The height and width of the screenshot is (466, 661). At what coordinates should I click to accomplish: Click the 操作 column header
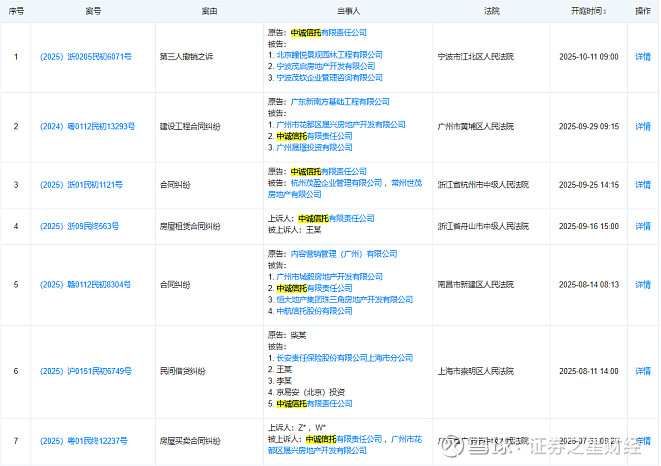[643, 11]
